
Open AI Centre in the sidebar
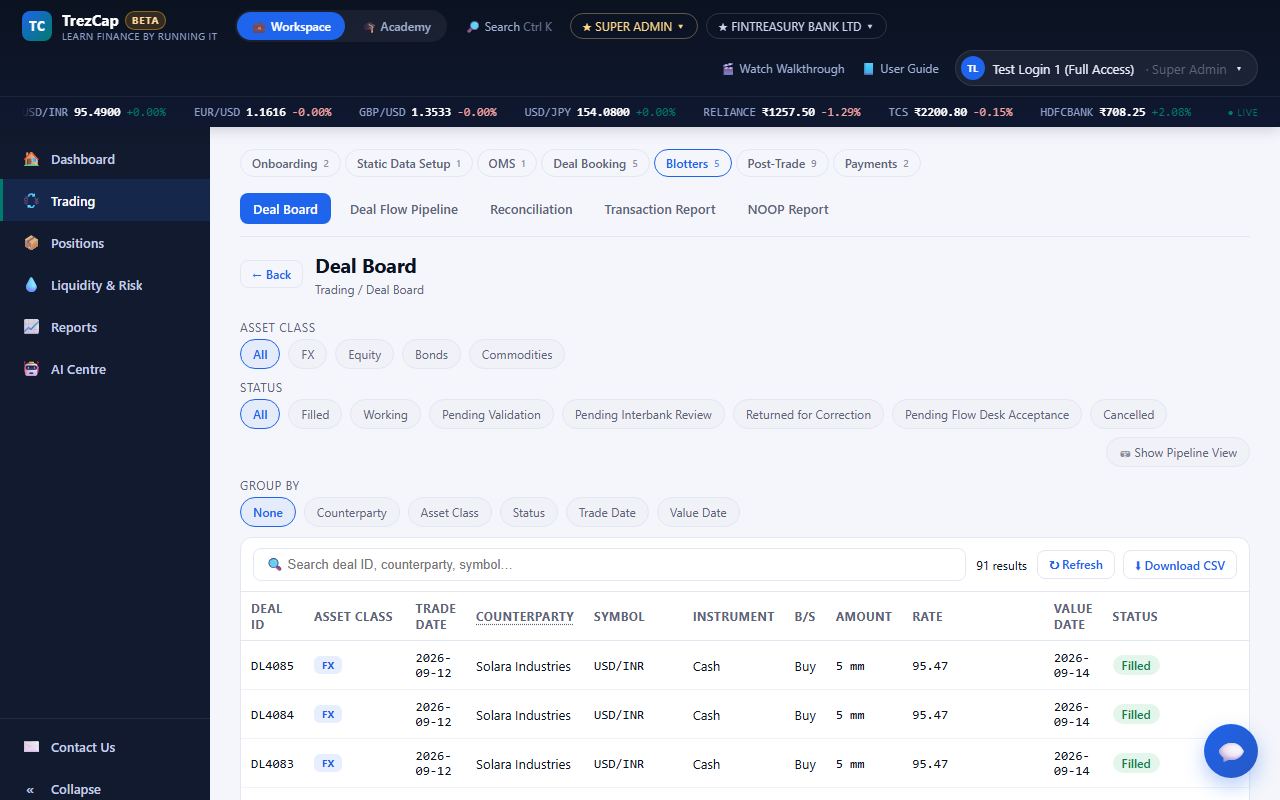105,369
